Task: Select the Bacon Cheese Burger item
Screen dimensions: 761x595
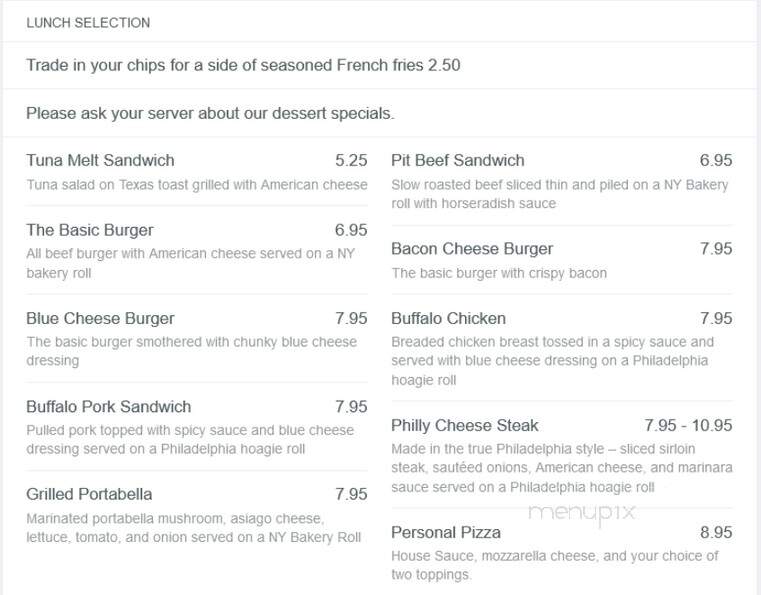Action: click(472, 248)
